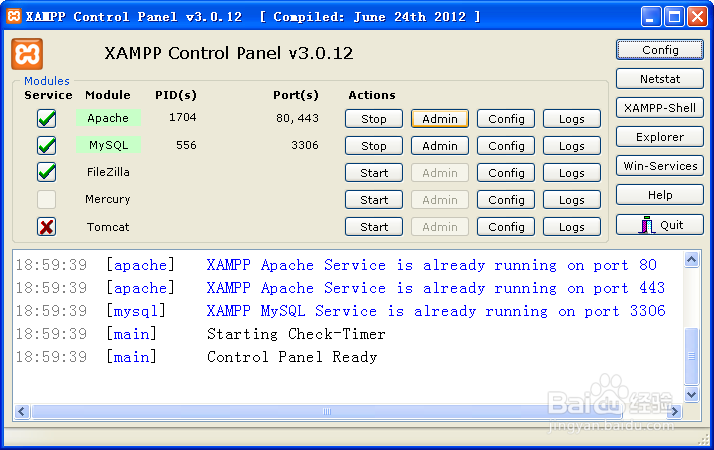Click the FileZilla module label

[108, 172]
